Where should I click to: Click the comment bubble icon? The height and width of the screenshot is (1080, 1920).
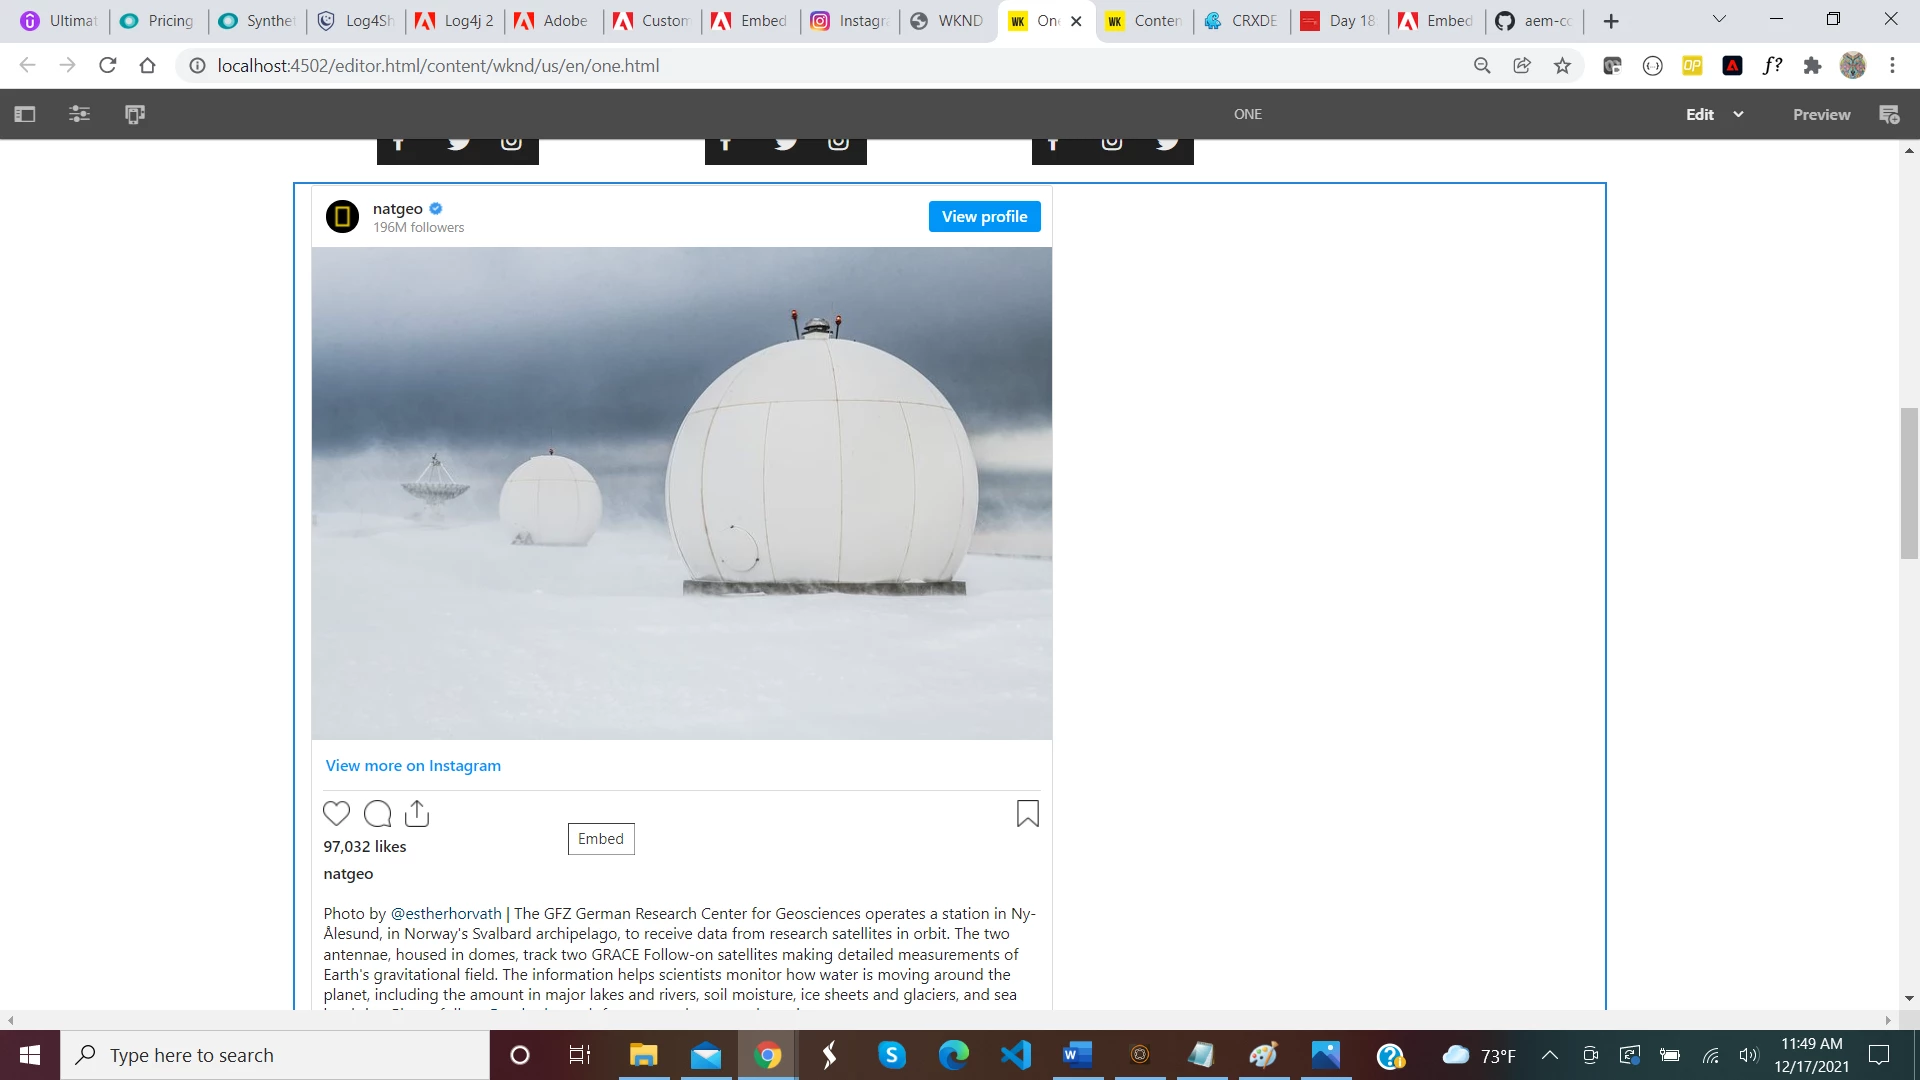tap(377, 814)
